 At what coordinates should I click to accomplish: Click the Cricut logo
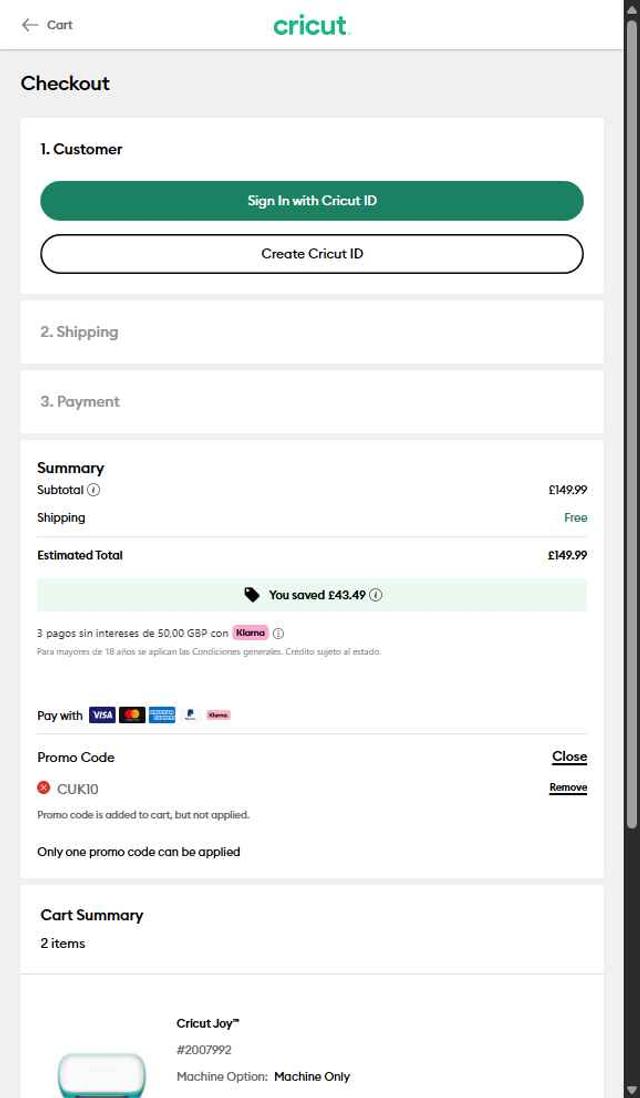point(310,25)
